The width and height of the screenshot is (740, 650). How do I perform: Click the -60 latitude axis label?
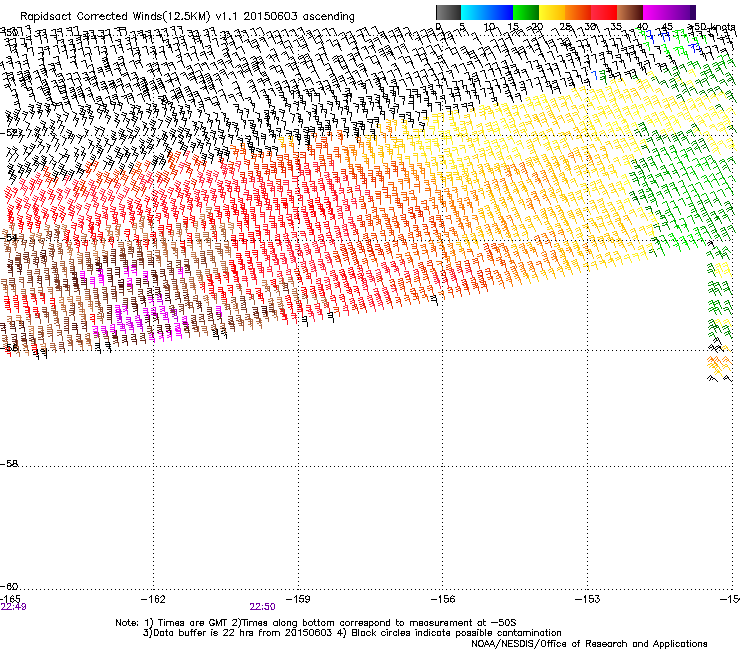[10, 586]
